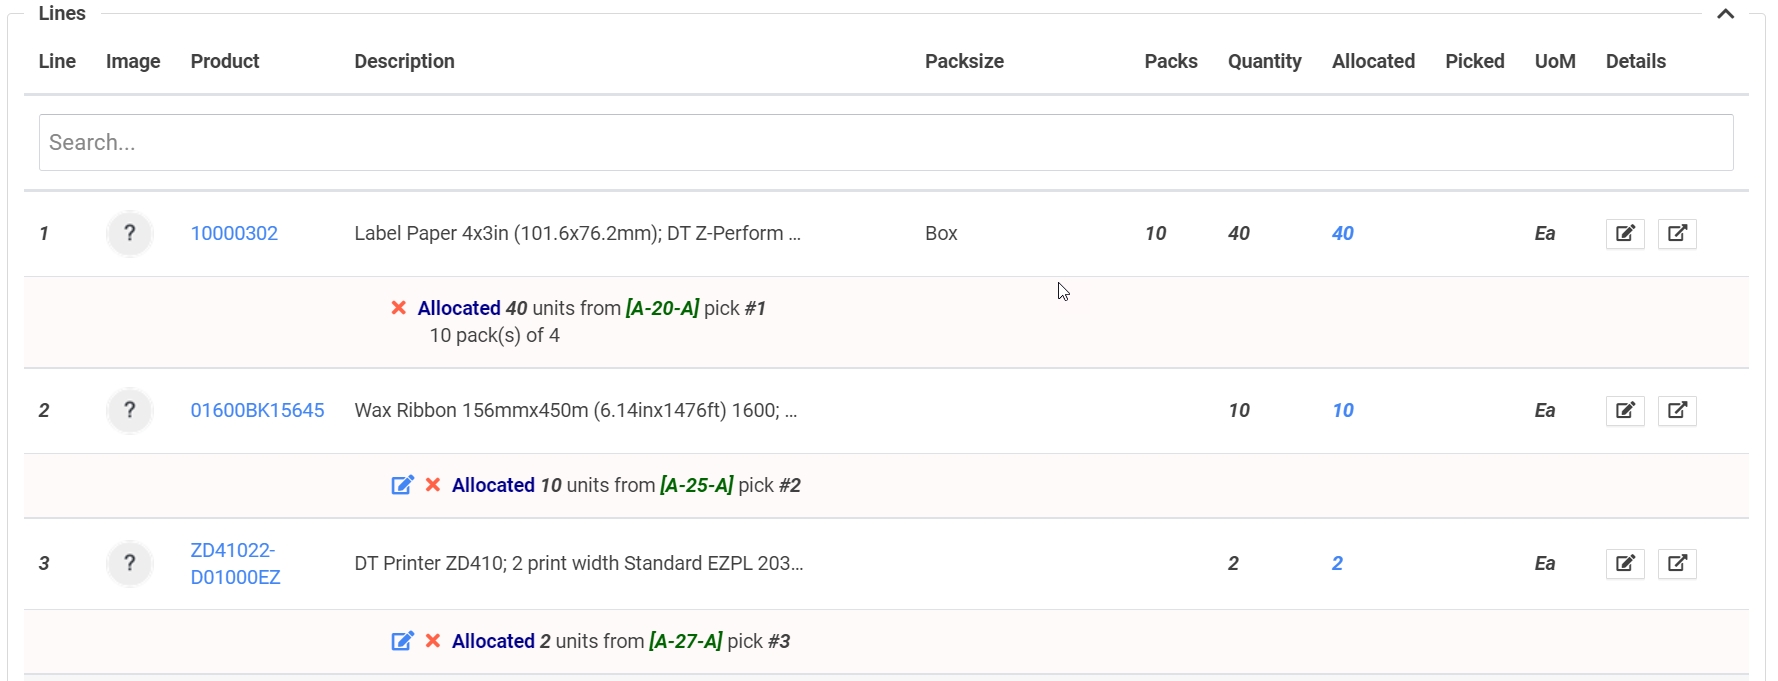Open line 1 details in new window

[x=1677, y=234]
